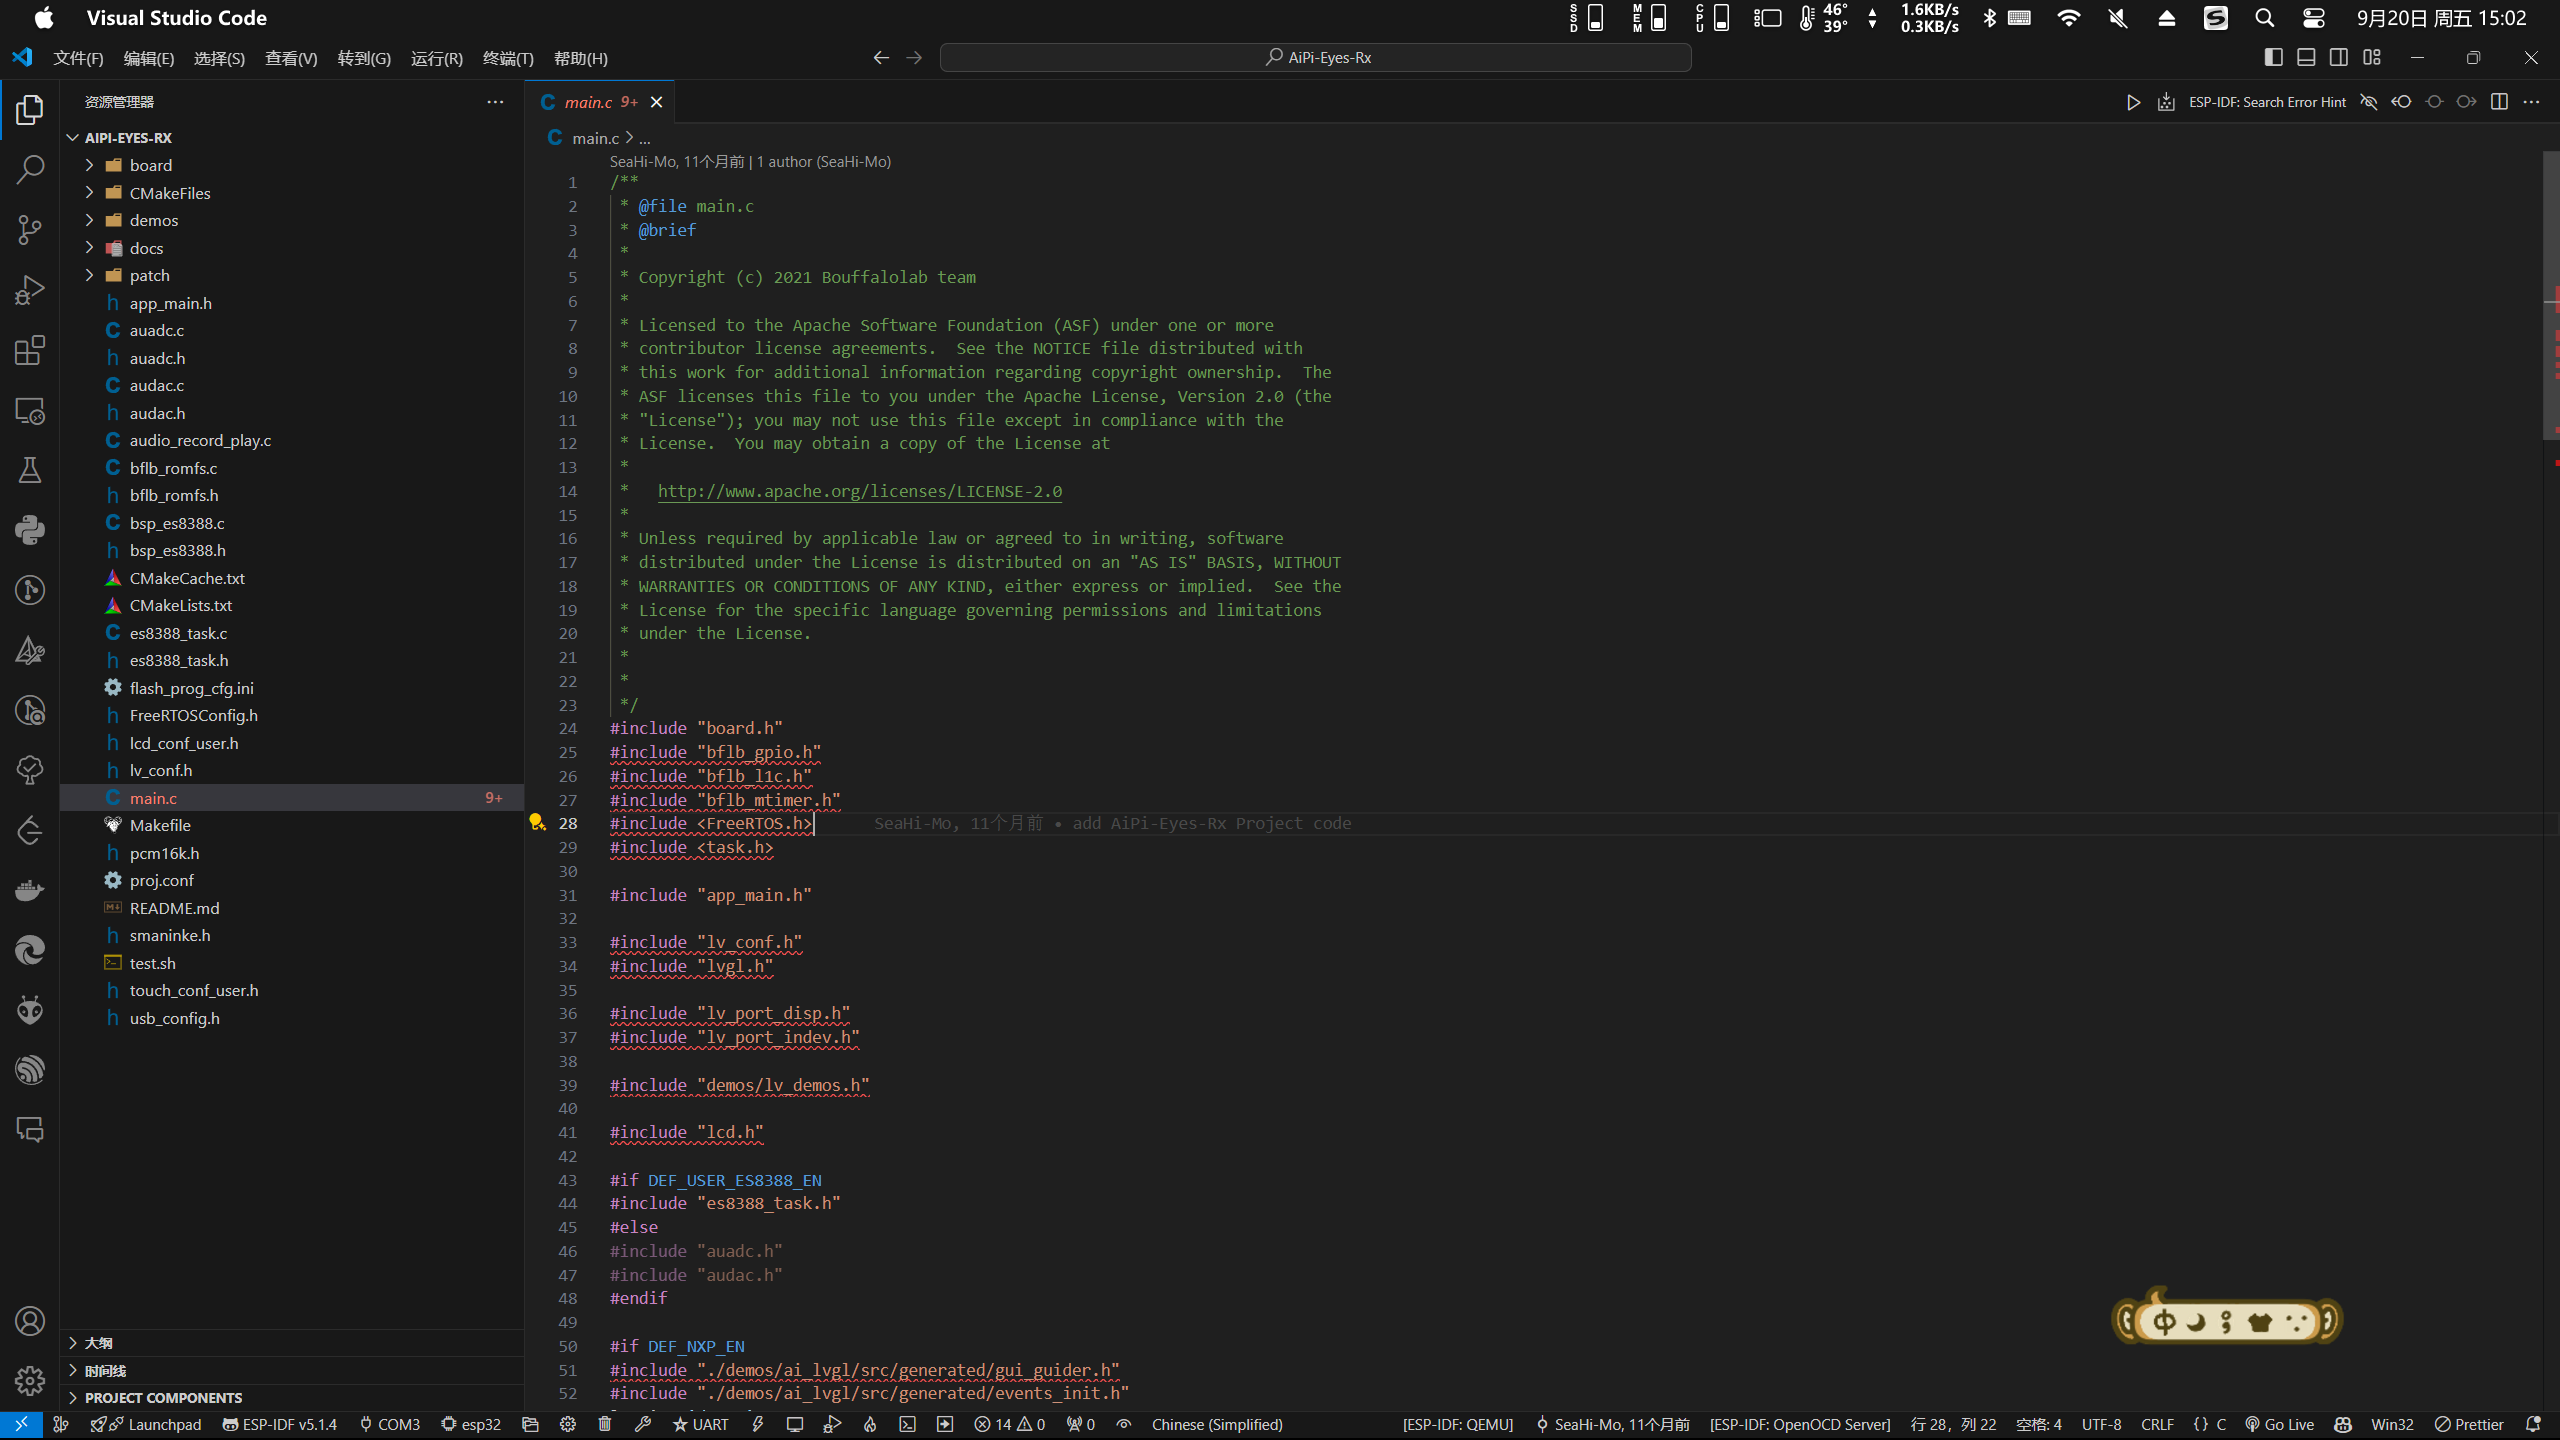Expand the PROJECT COMPONENTS section
Screen dimensions: 2560x1440
tap(163, 1397)
